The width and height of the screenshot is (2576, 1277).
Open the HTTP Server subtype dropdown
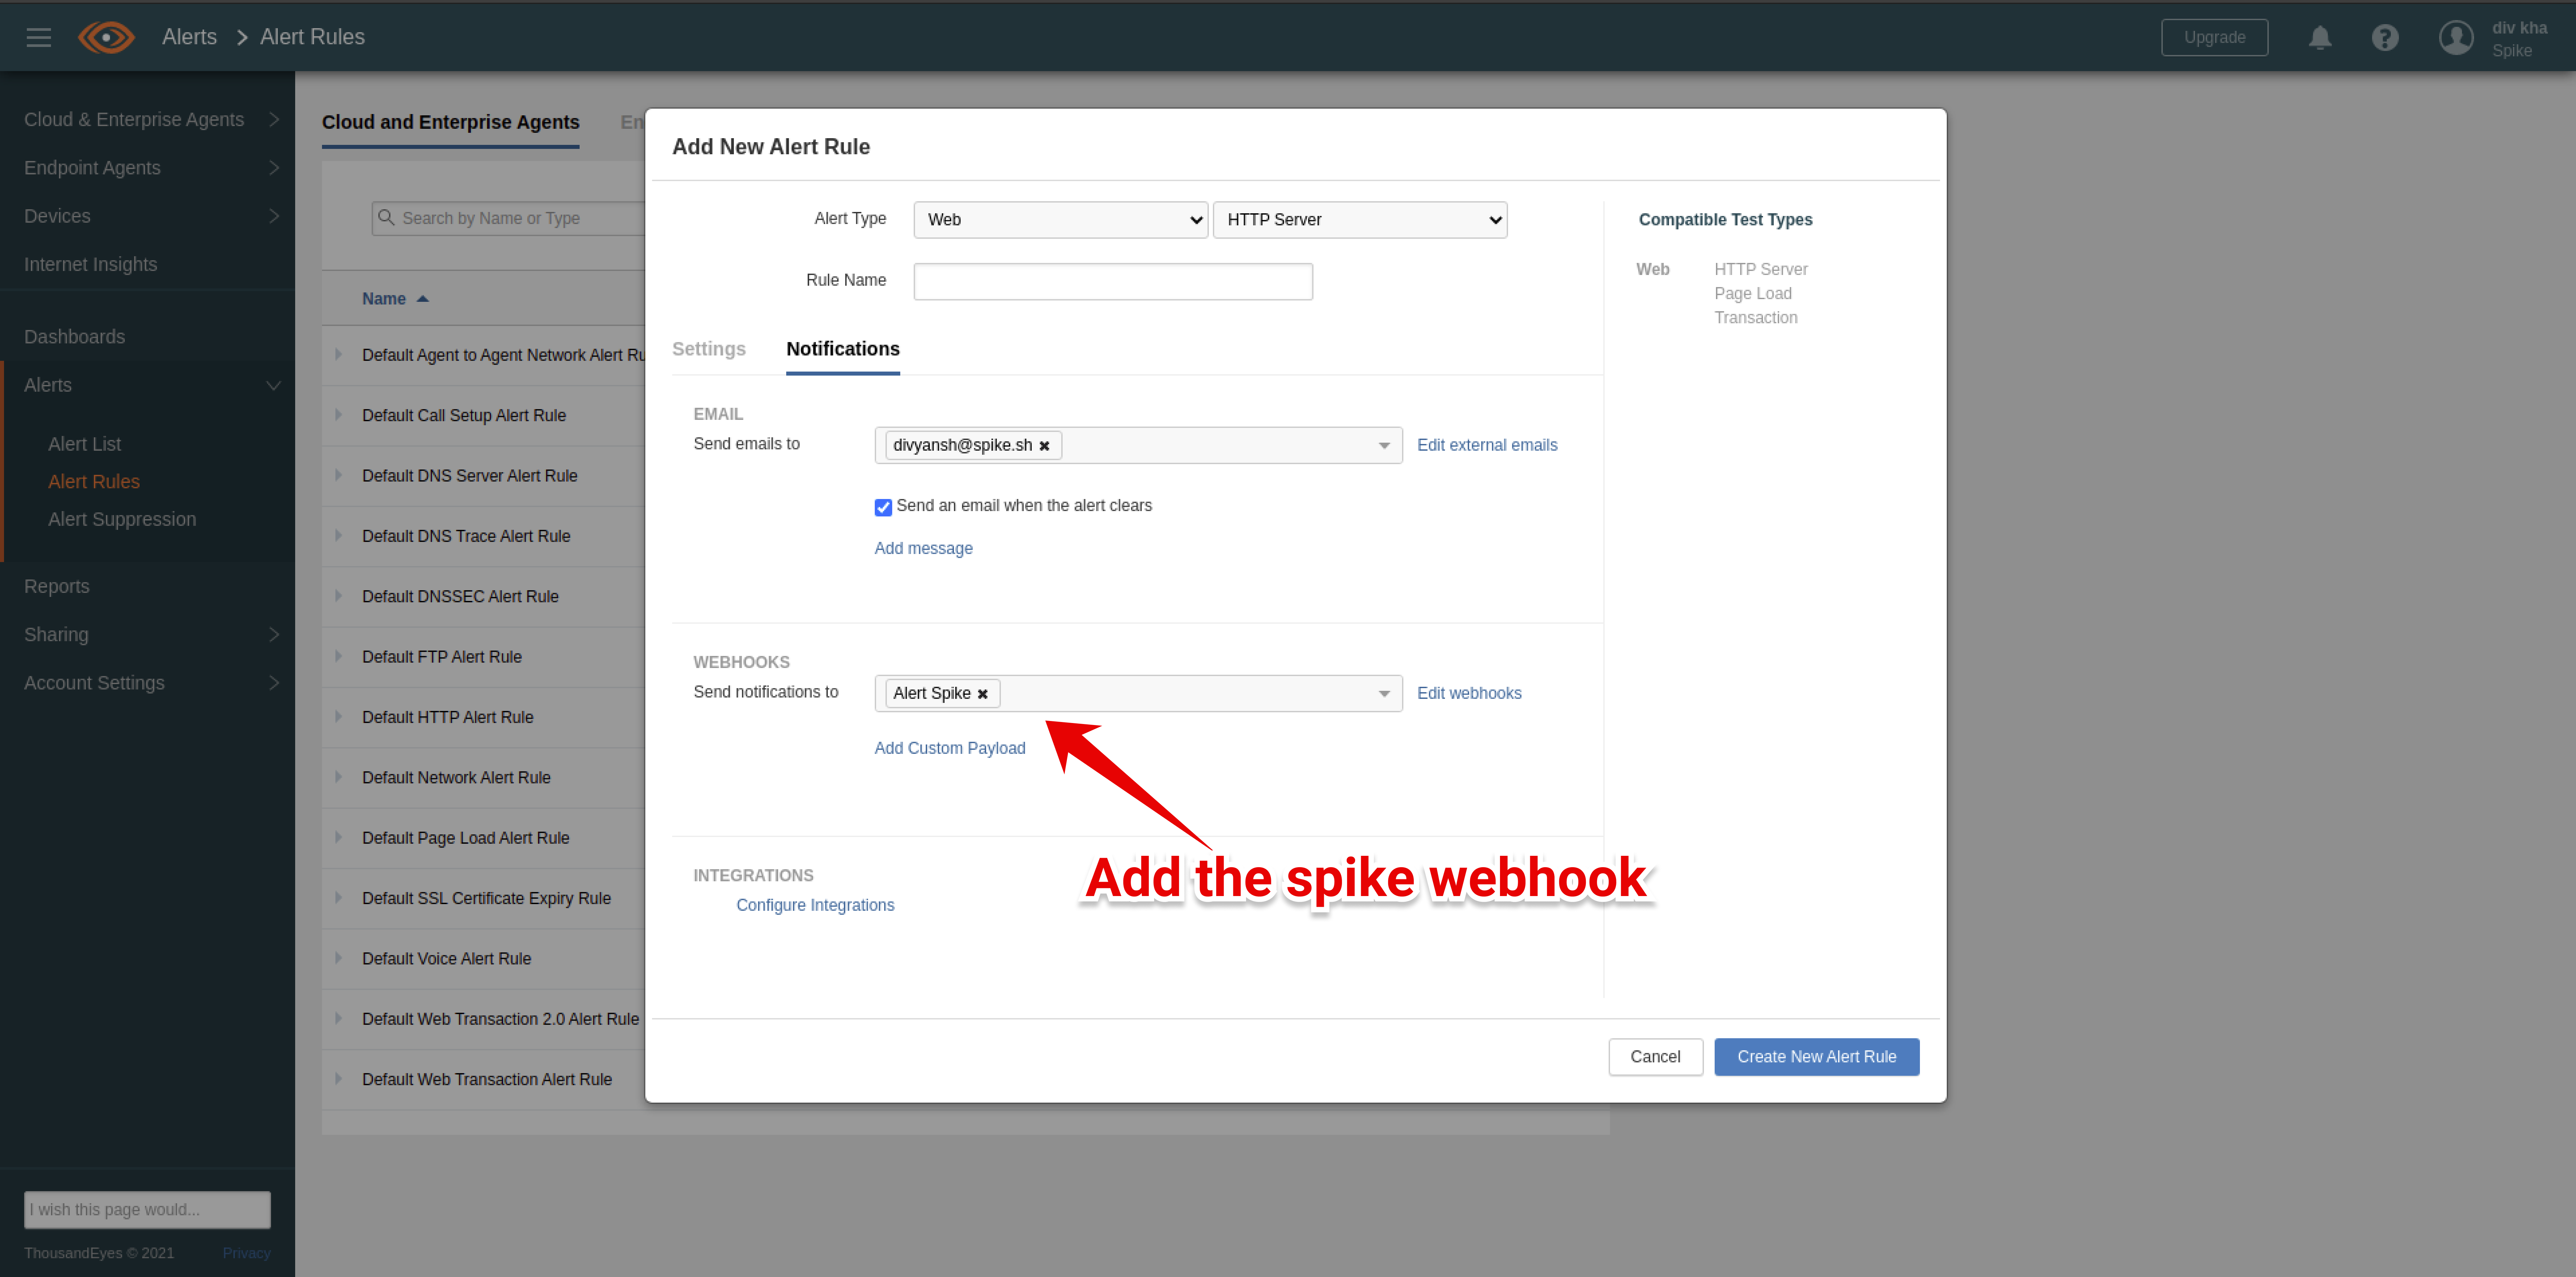coord(1360,220)
